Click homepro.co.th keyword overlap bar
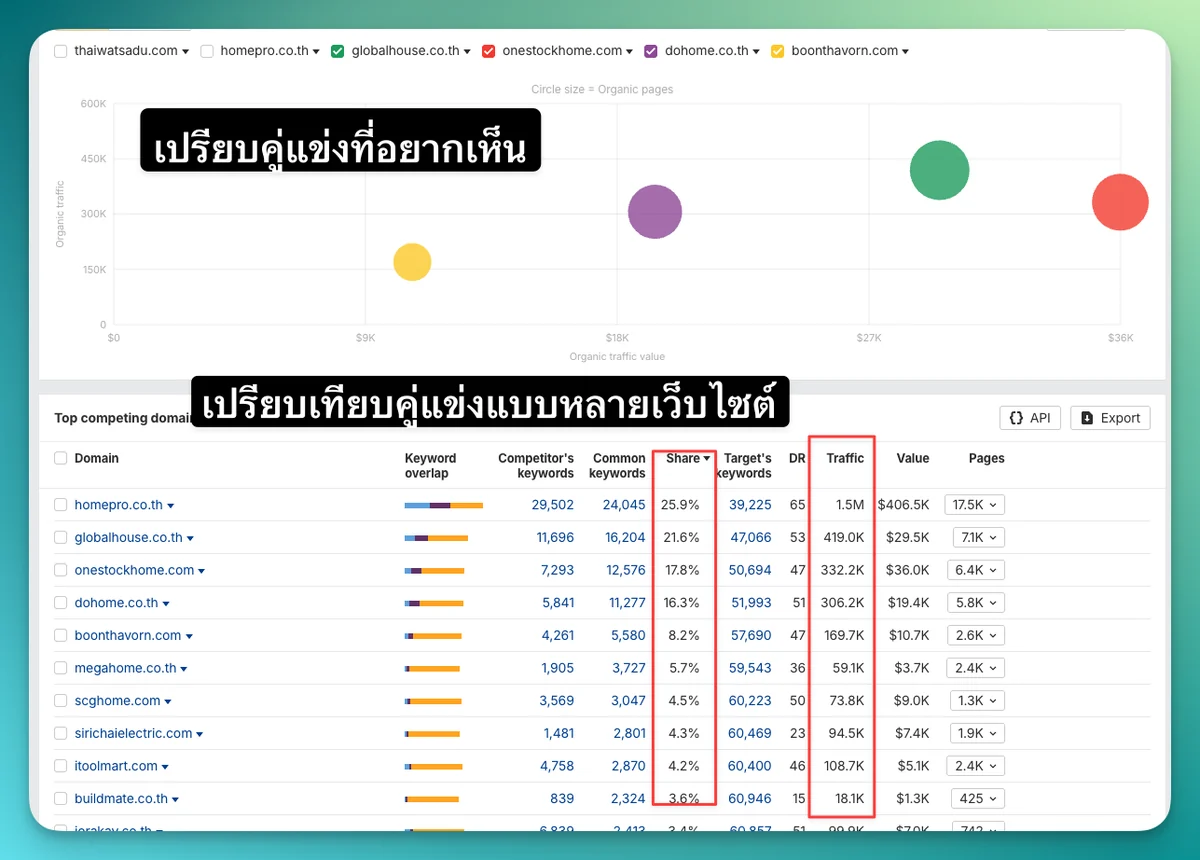The width and height of the screenshot is (1200, 860). point(444,505)
